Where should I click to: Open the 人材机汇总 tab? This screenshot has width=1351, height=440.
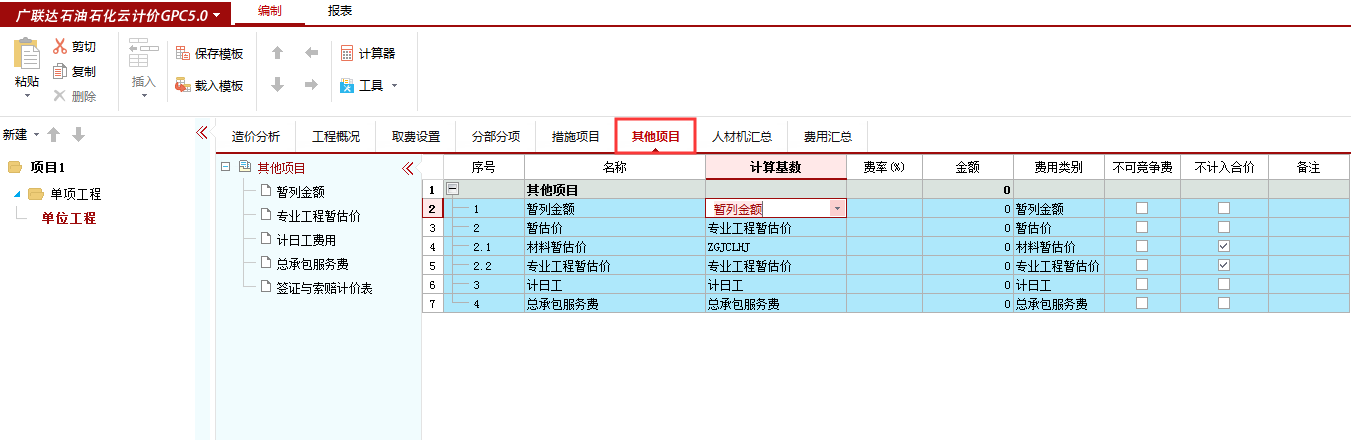click(x=742, y=137)
